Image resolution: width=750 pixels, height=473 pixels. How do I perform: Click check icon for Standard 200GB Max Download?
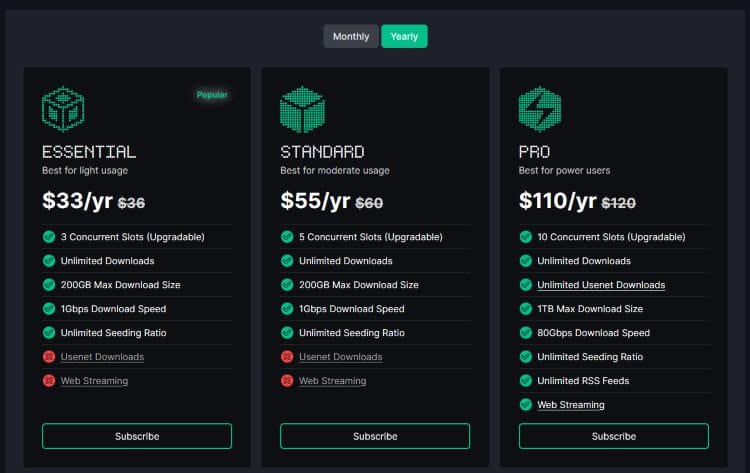pyautogui.click(x=287, y=285)
